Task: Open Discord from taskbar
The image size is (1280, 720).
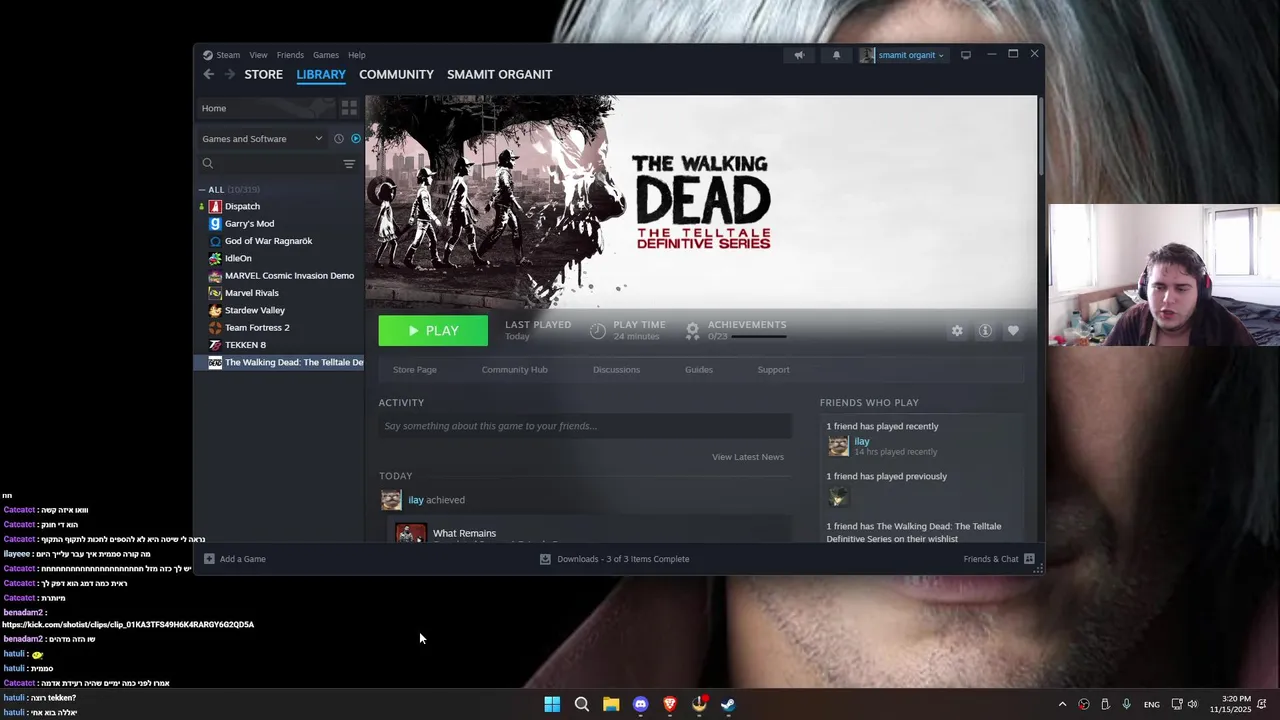Action: [x=641, y=704]
